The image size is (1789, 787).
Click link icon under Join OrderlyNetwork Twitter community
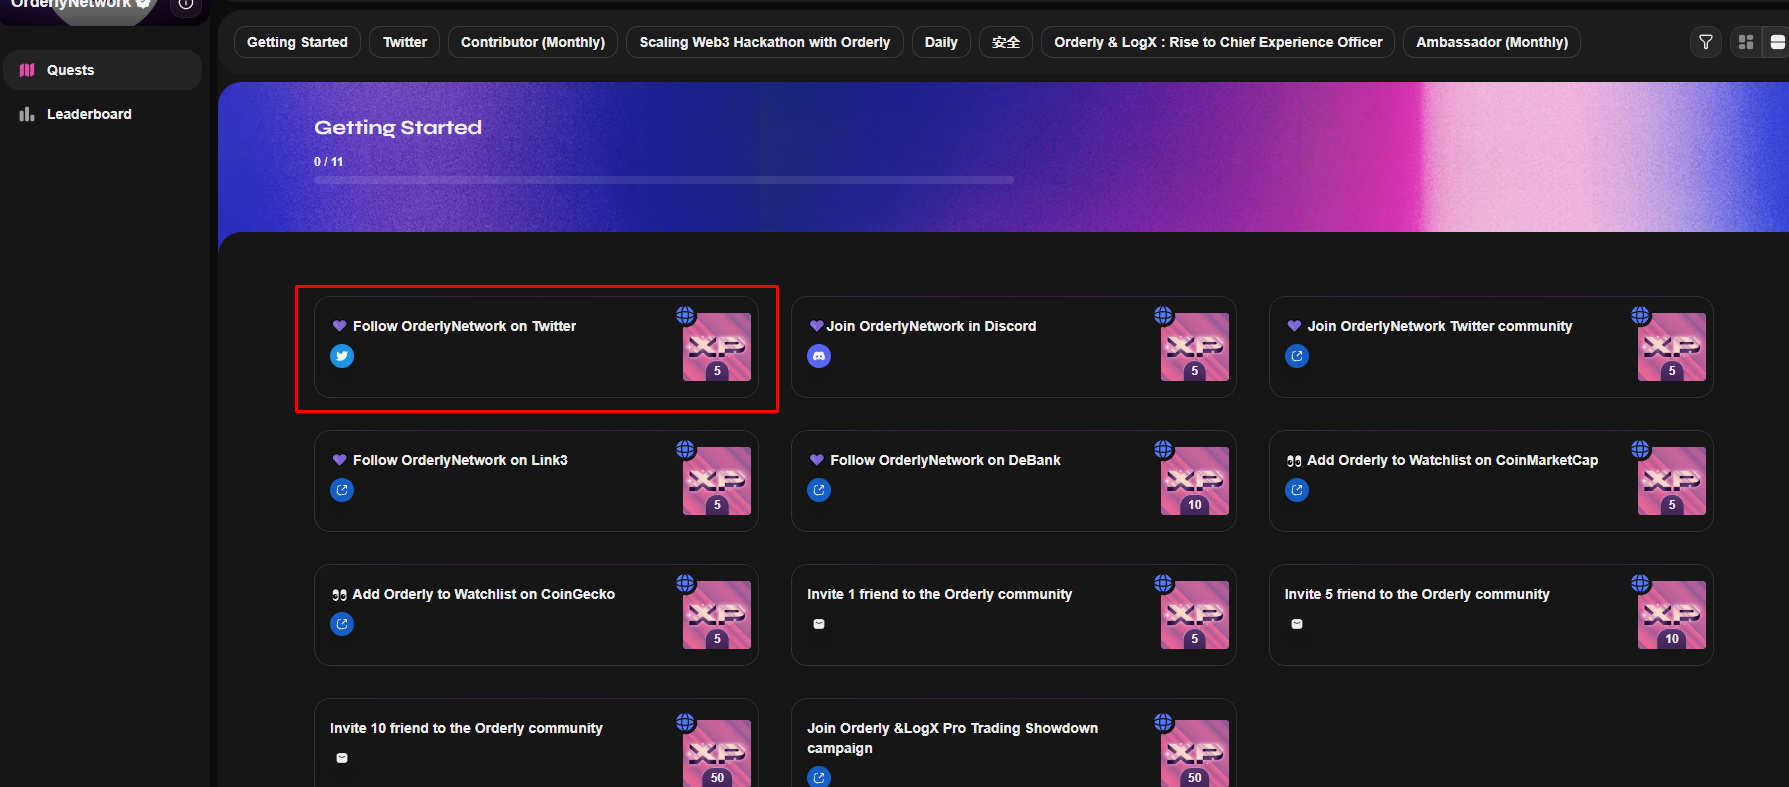click(x=1297, y=356)
